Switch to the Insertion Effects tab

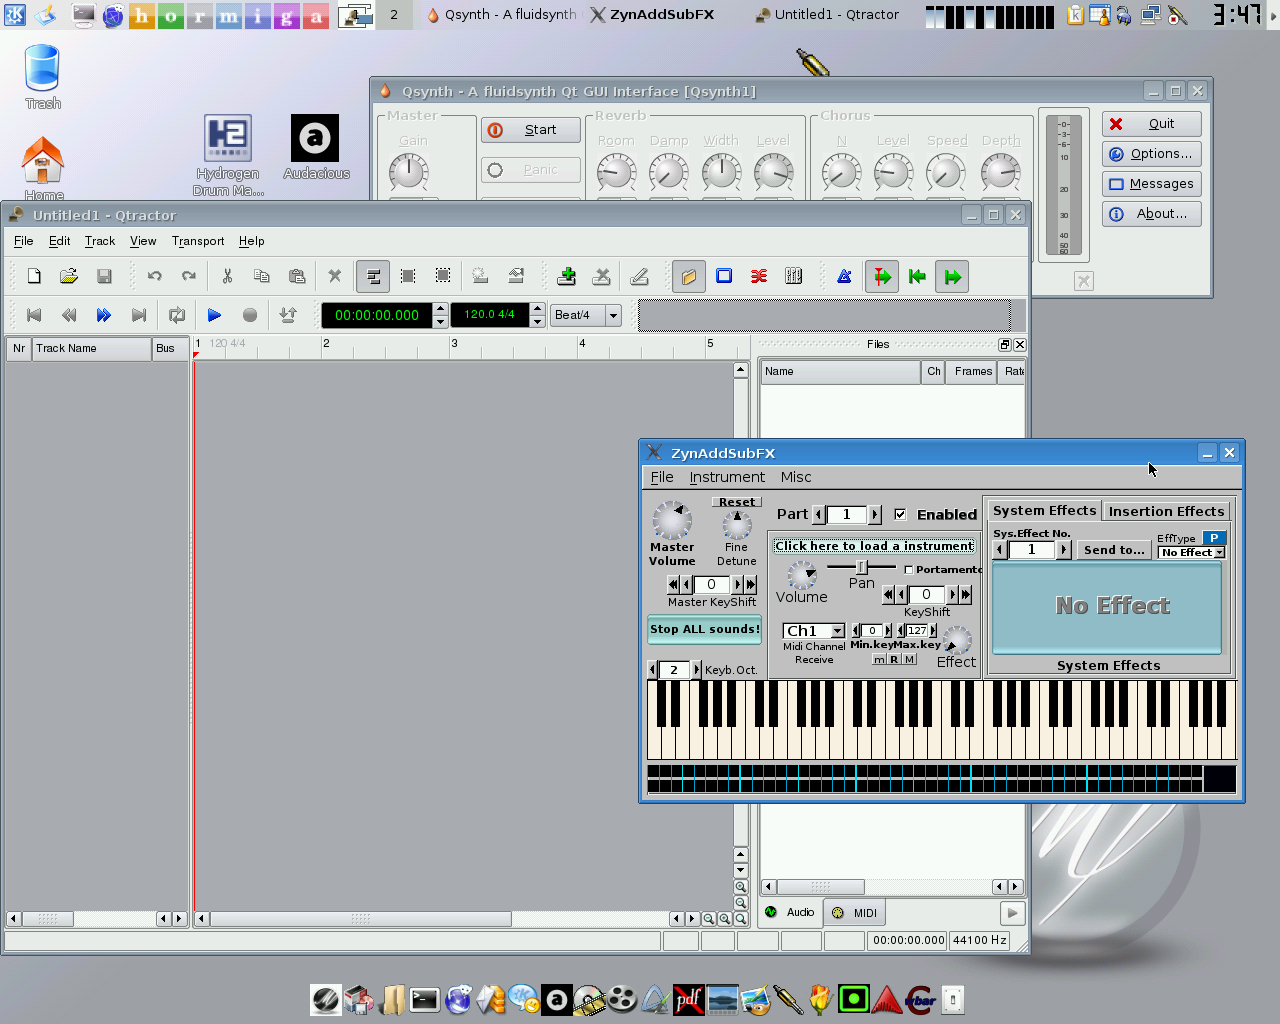[x=1166, y=511]
